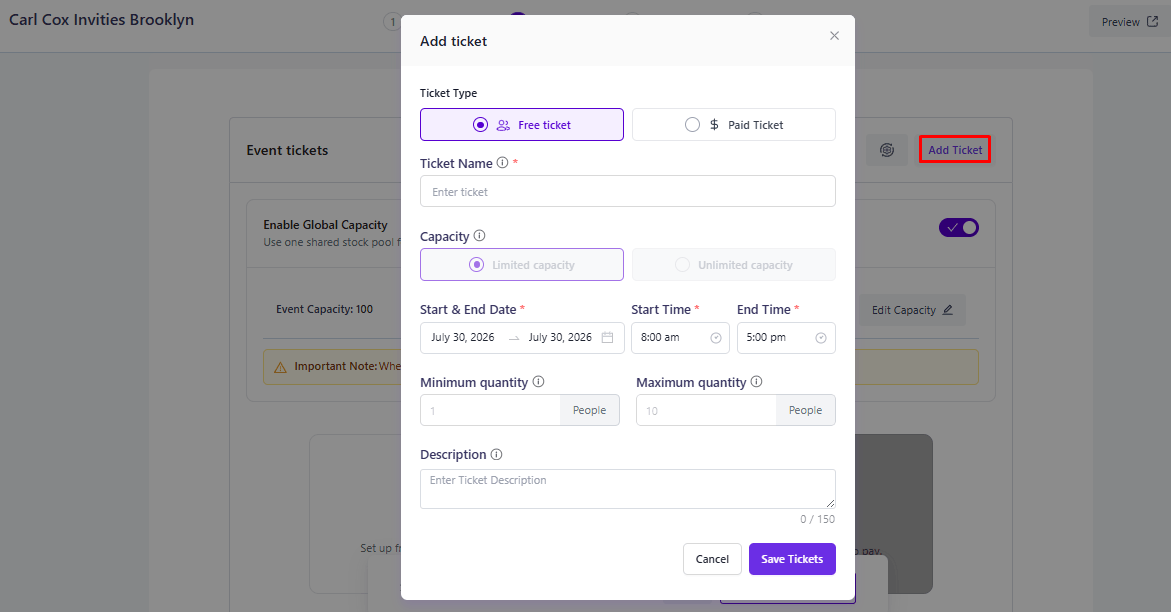Click the Cancel button

pyautogui.click(x=712, y=559)
